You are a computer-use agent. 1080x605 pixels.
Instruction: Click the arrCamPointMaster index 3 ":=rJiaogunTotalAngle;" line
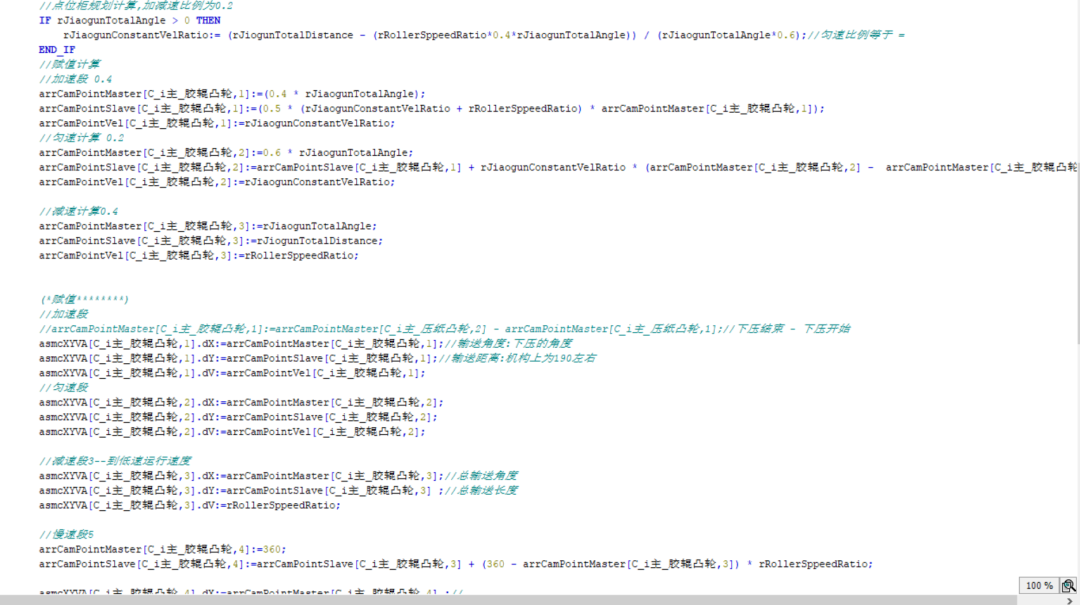(x=208, y=226)
